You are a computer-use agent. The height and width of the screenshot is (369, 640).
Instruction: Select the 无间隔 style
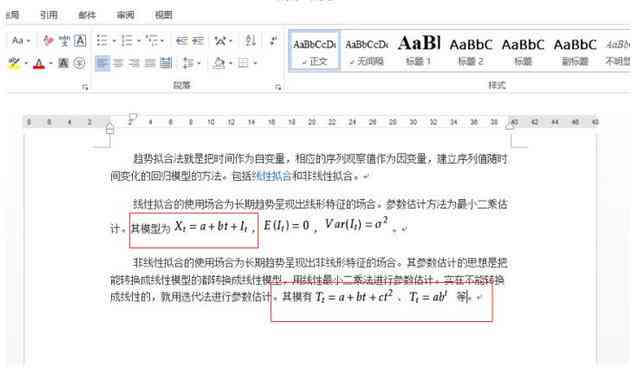(x=367, y=51)
